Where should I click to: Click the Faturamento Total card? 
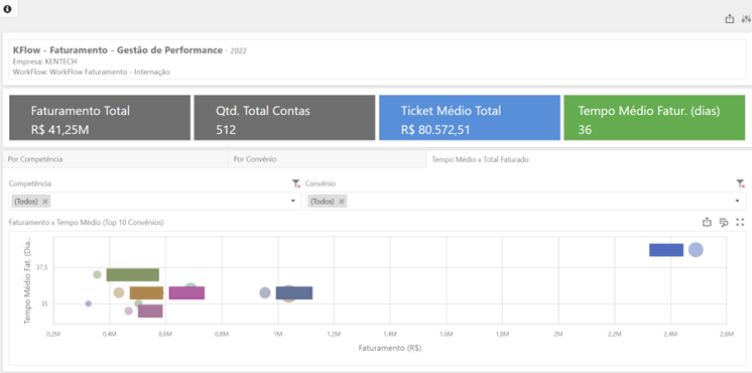(x=100, y=118)
